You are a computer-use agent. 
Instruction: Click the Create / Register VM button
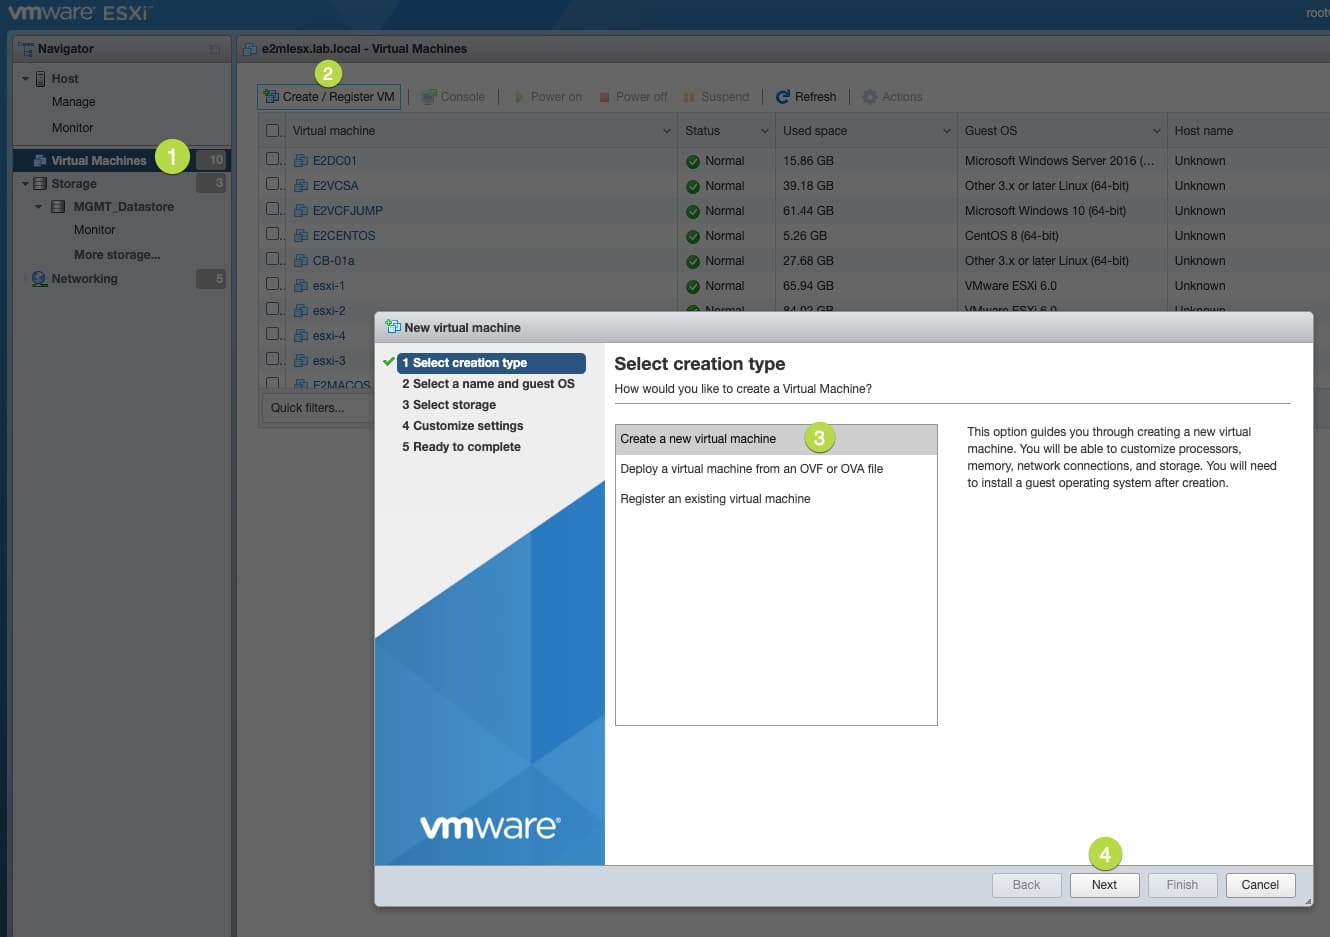pyautogui.click(x=329, y=97)
